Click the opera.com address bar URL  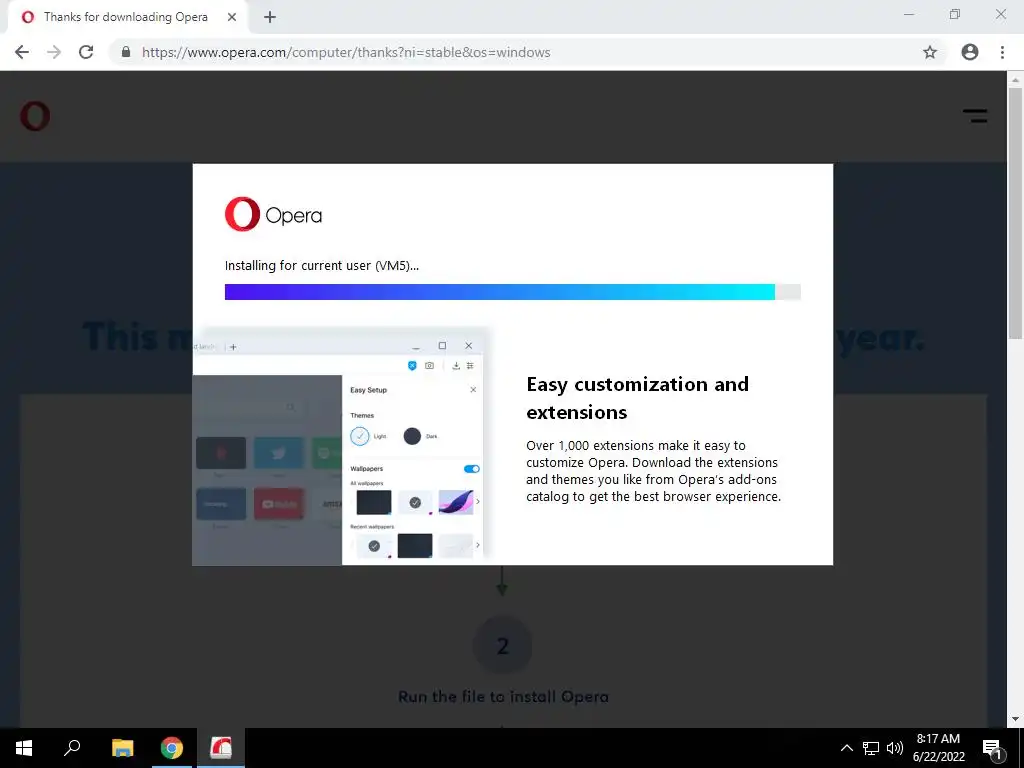click(346, 52)
